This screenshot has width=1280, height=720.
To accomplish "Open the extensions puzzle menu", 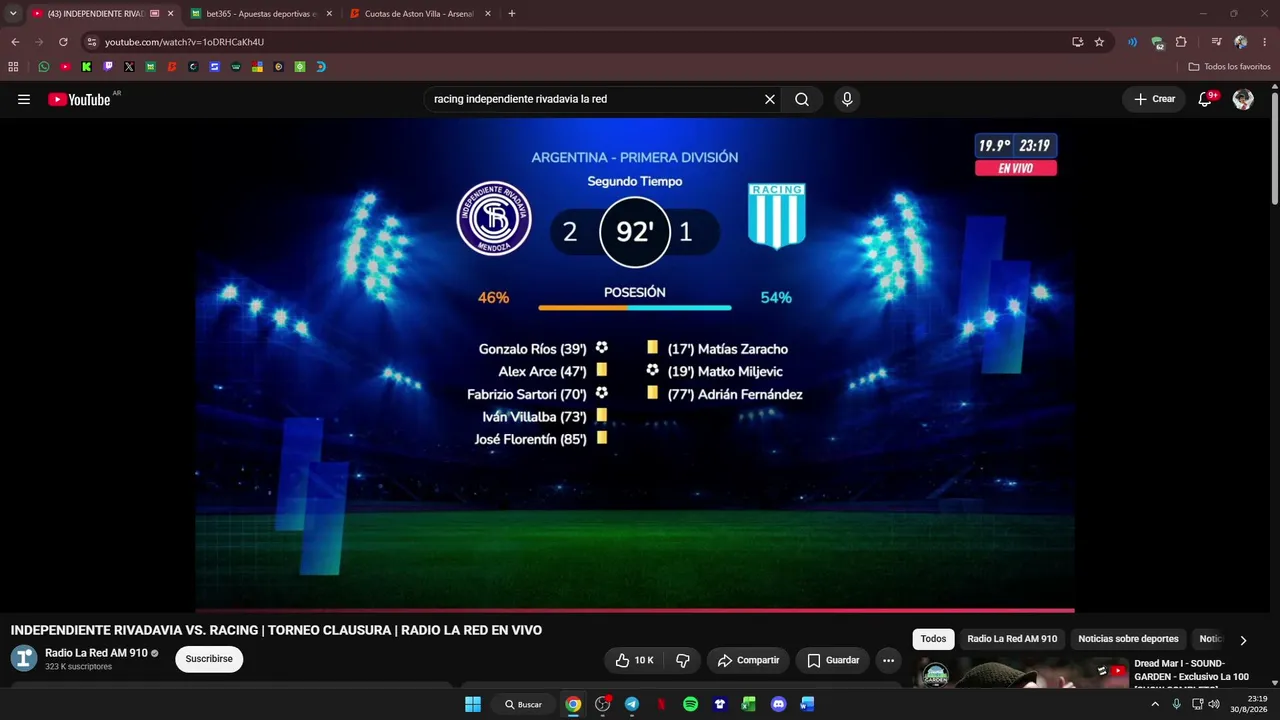I will (x=1181, y=42).
